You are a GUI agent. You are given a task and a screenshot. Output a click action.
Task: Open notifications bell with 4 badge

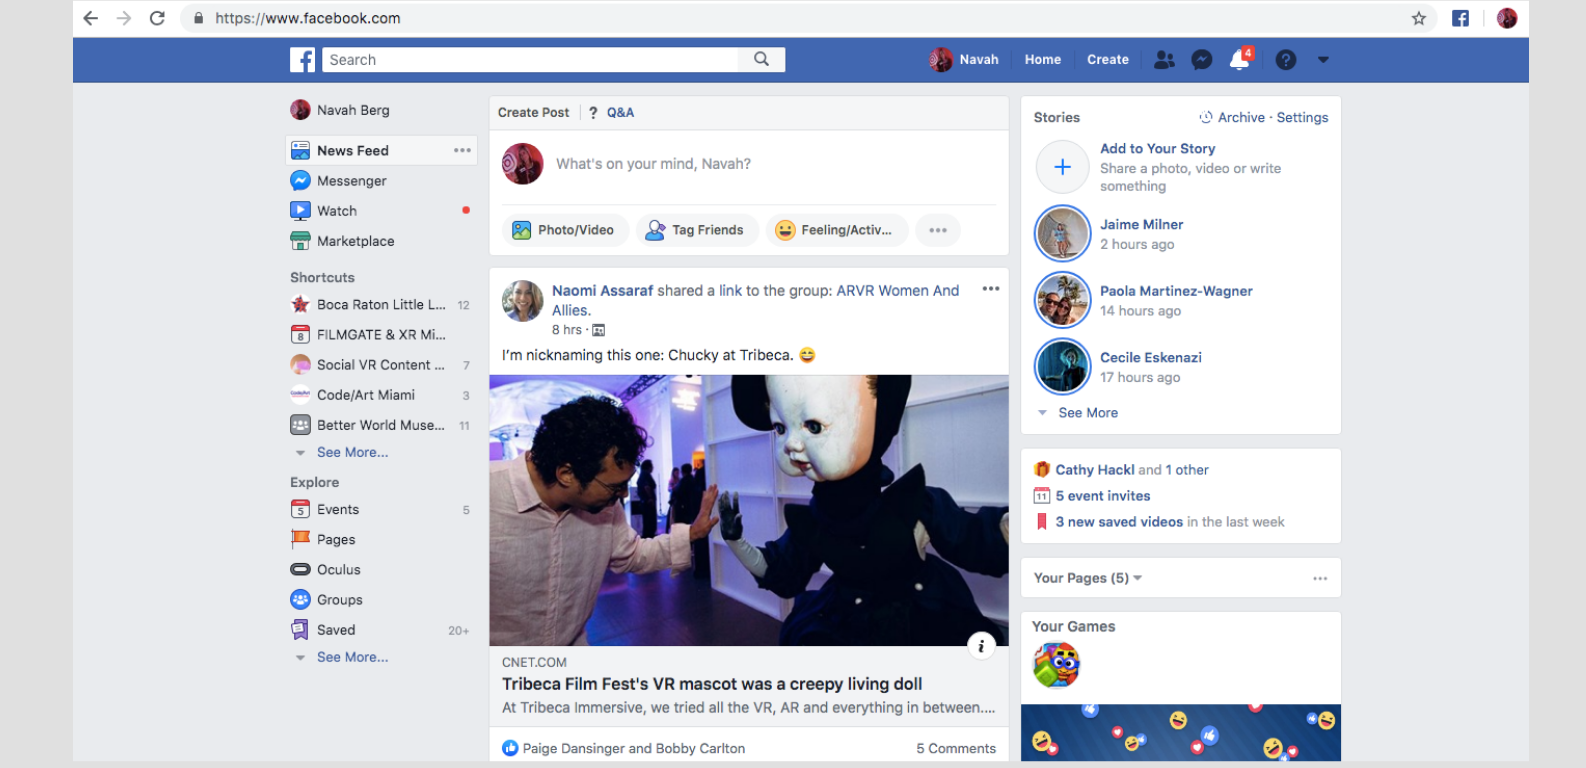coord(1240,59)
